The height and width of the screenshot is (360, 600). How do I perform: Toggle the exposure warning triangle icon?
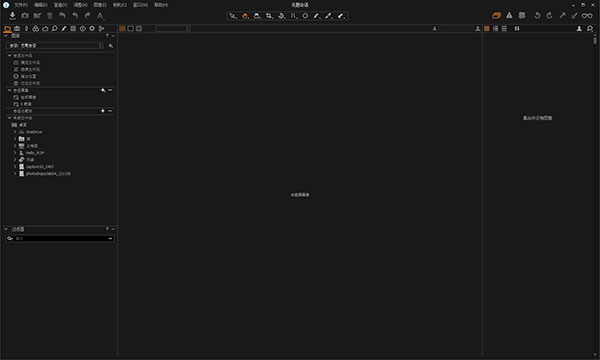click(x=509, y=16)
